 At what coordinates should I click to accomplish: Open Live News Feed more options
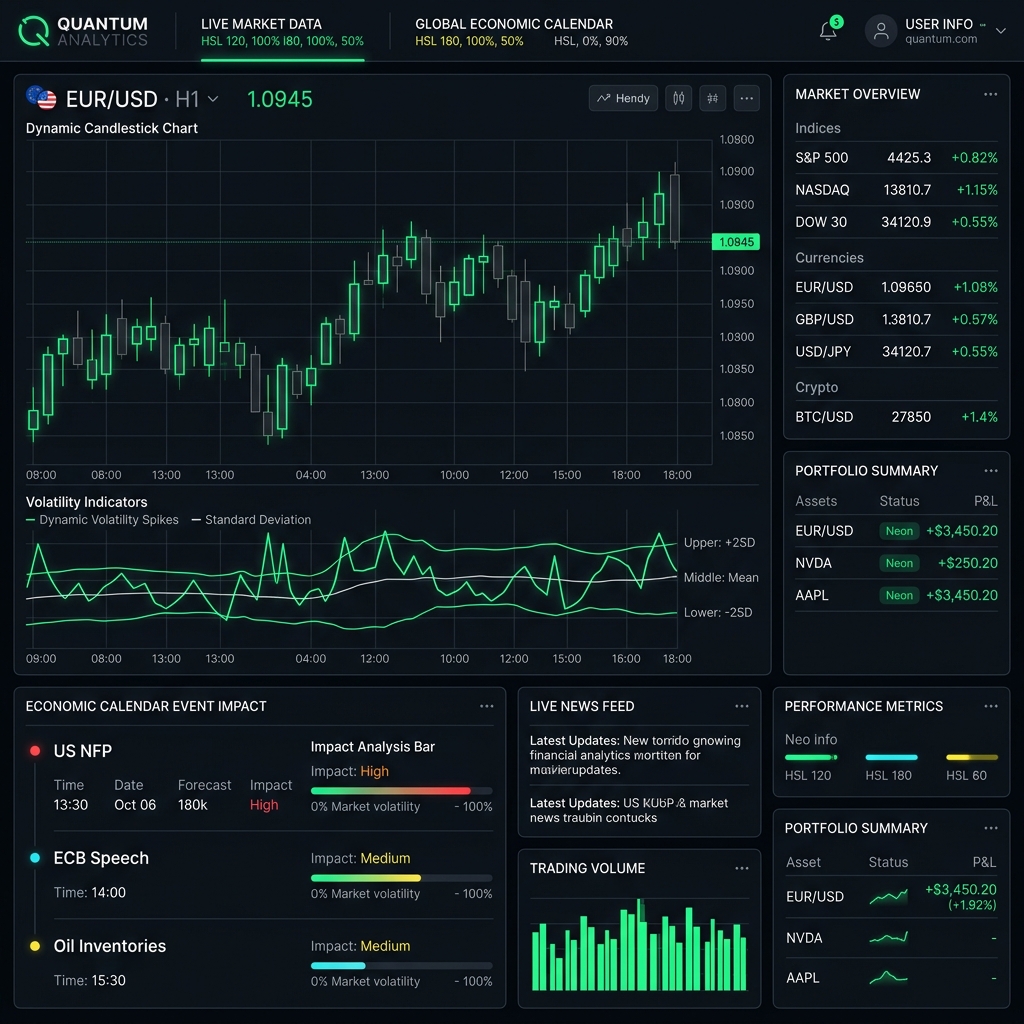pos(742,706)
